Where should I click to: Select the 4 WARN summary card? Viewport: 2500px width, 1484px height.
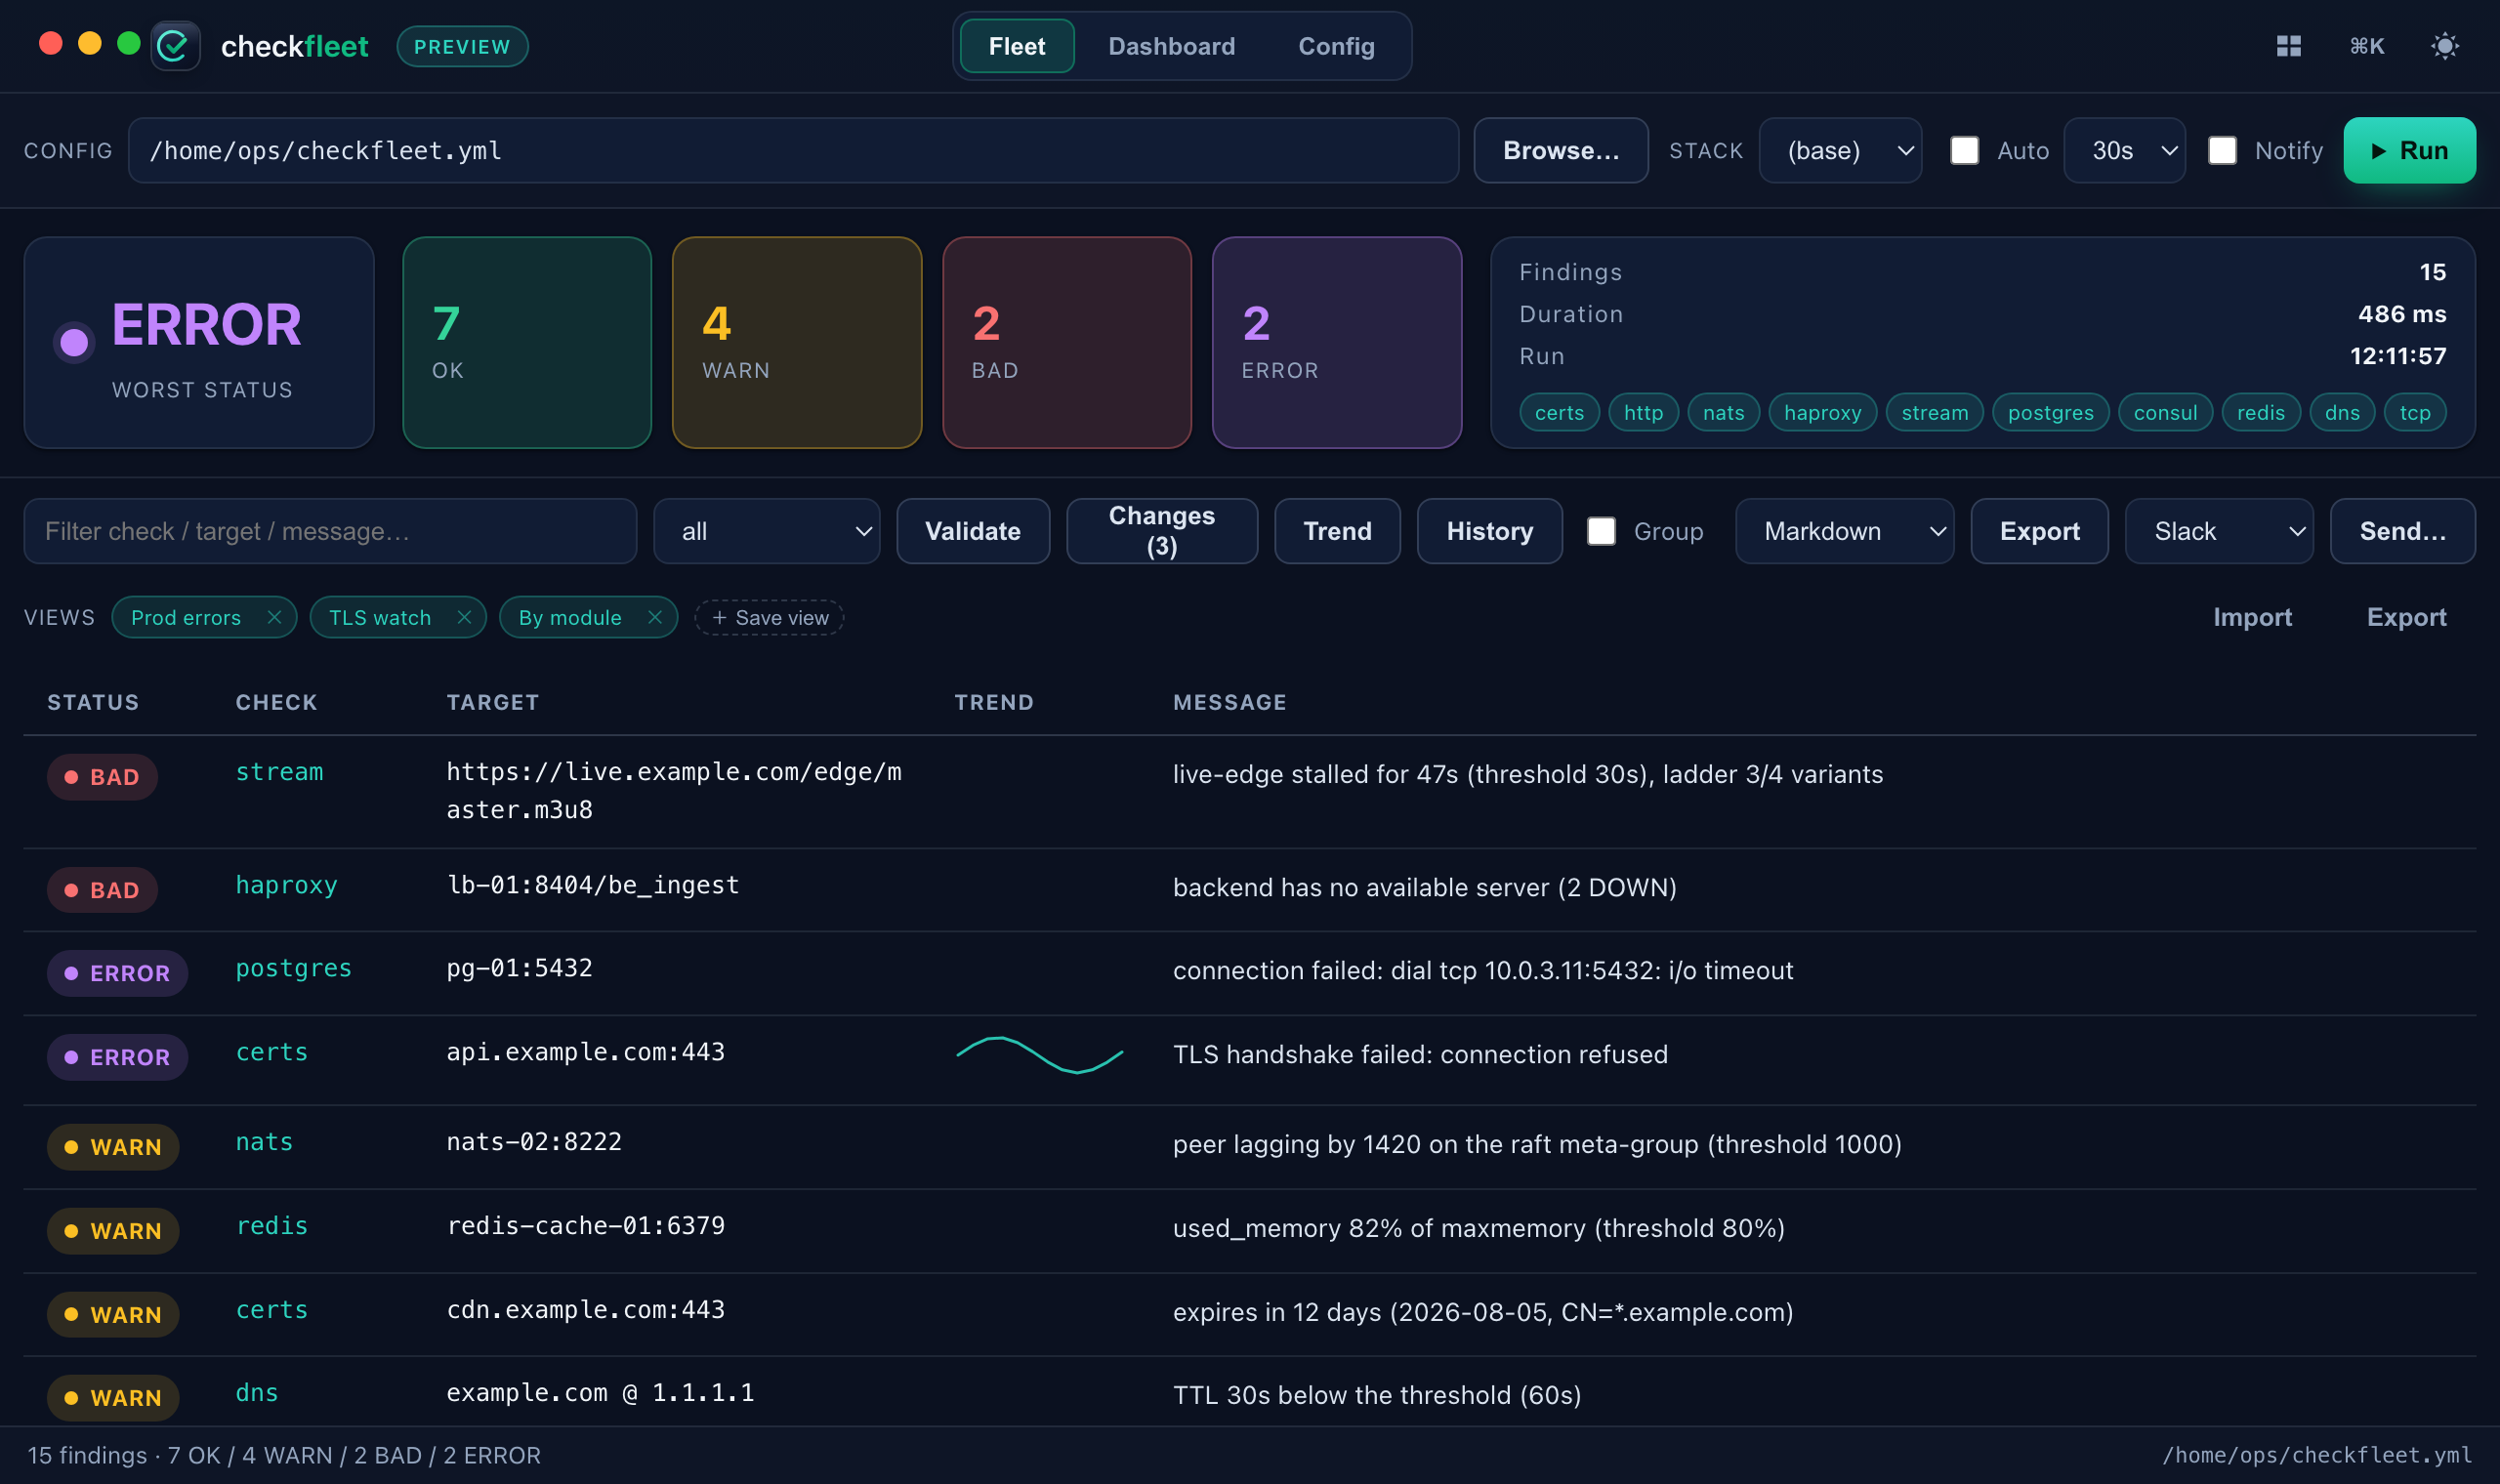[797, 342]
